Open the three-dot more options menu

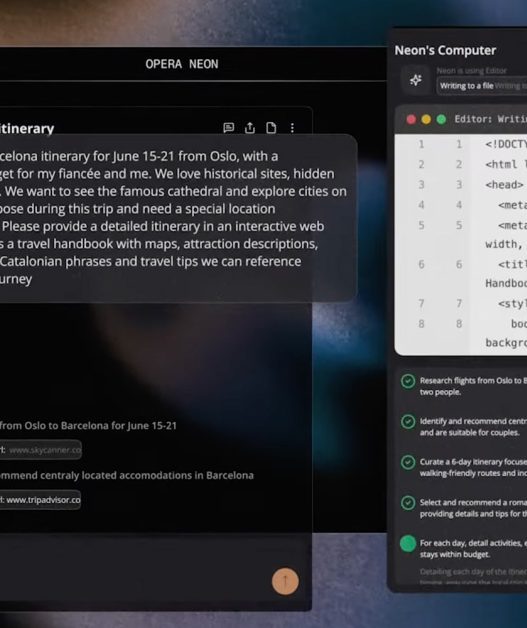tap(292, 128)
